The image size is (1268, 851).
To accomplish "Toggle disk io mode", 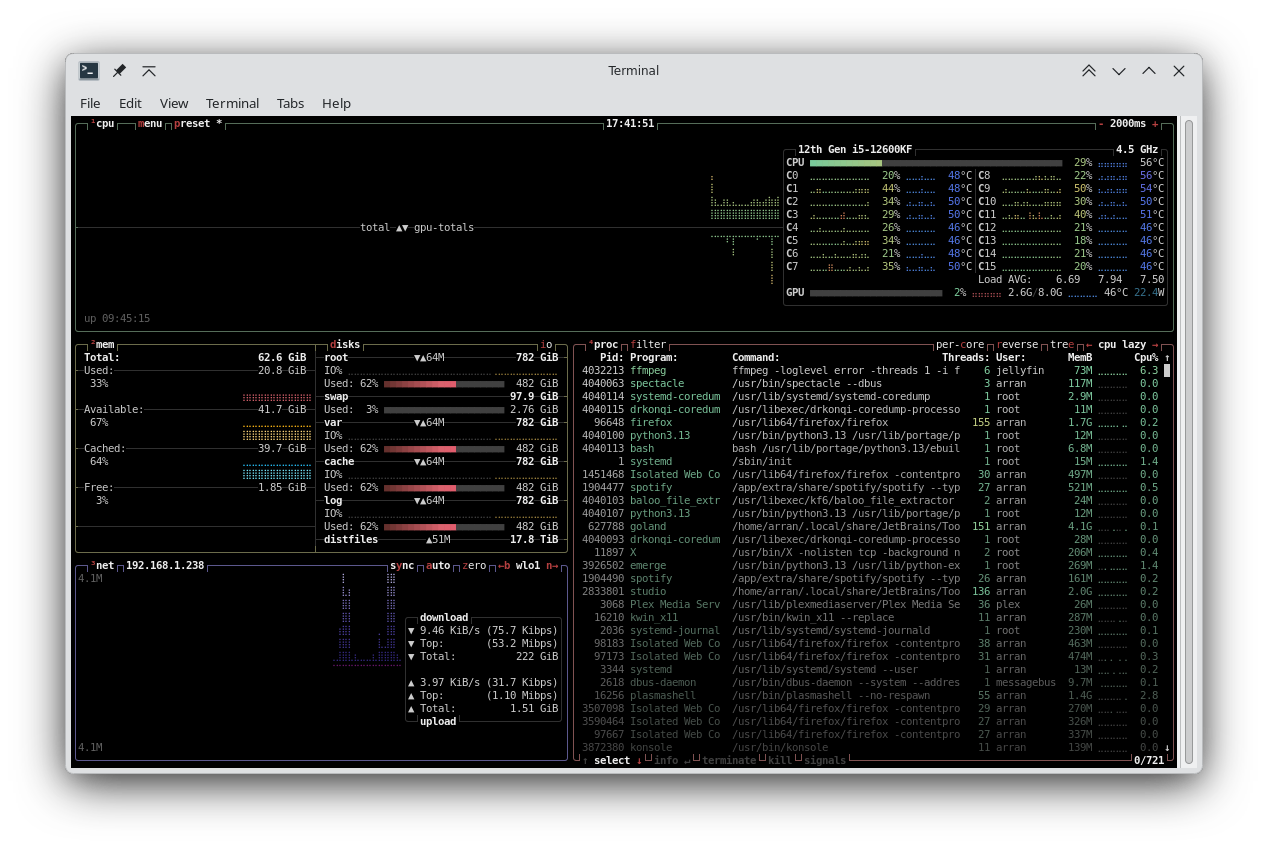I will pyautogui.click(x=546, y=344).
